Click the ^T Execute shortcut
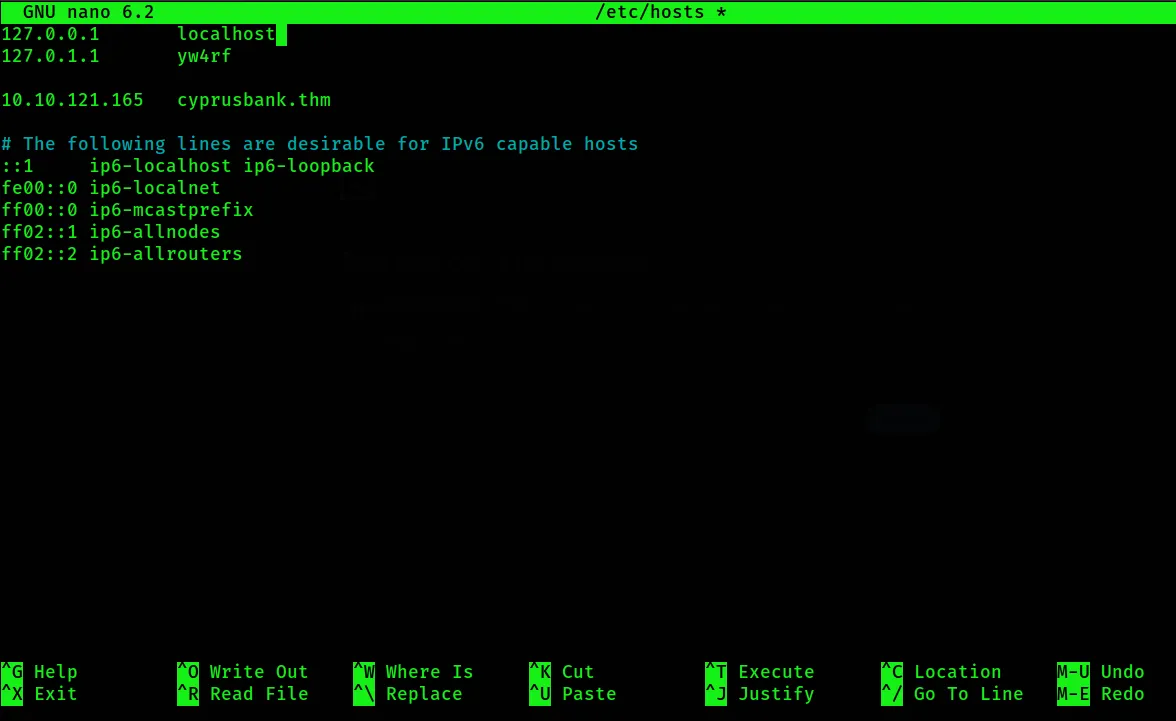The height and width of the screenshot is (721, 1176). [x=759, y=672]
